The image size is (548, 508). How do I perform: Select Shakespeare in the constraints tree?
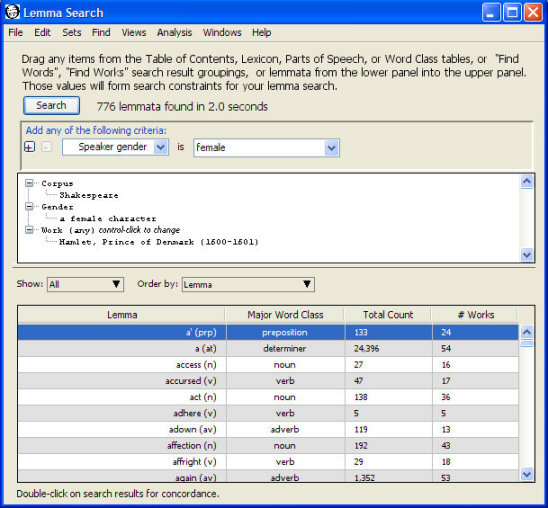[x=89, y=195]
